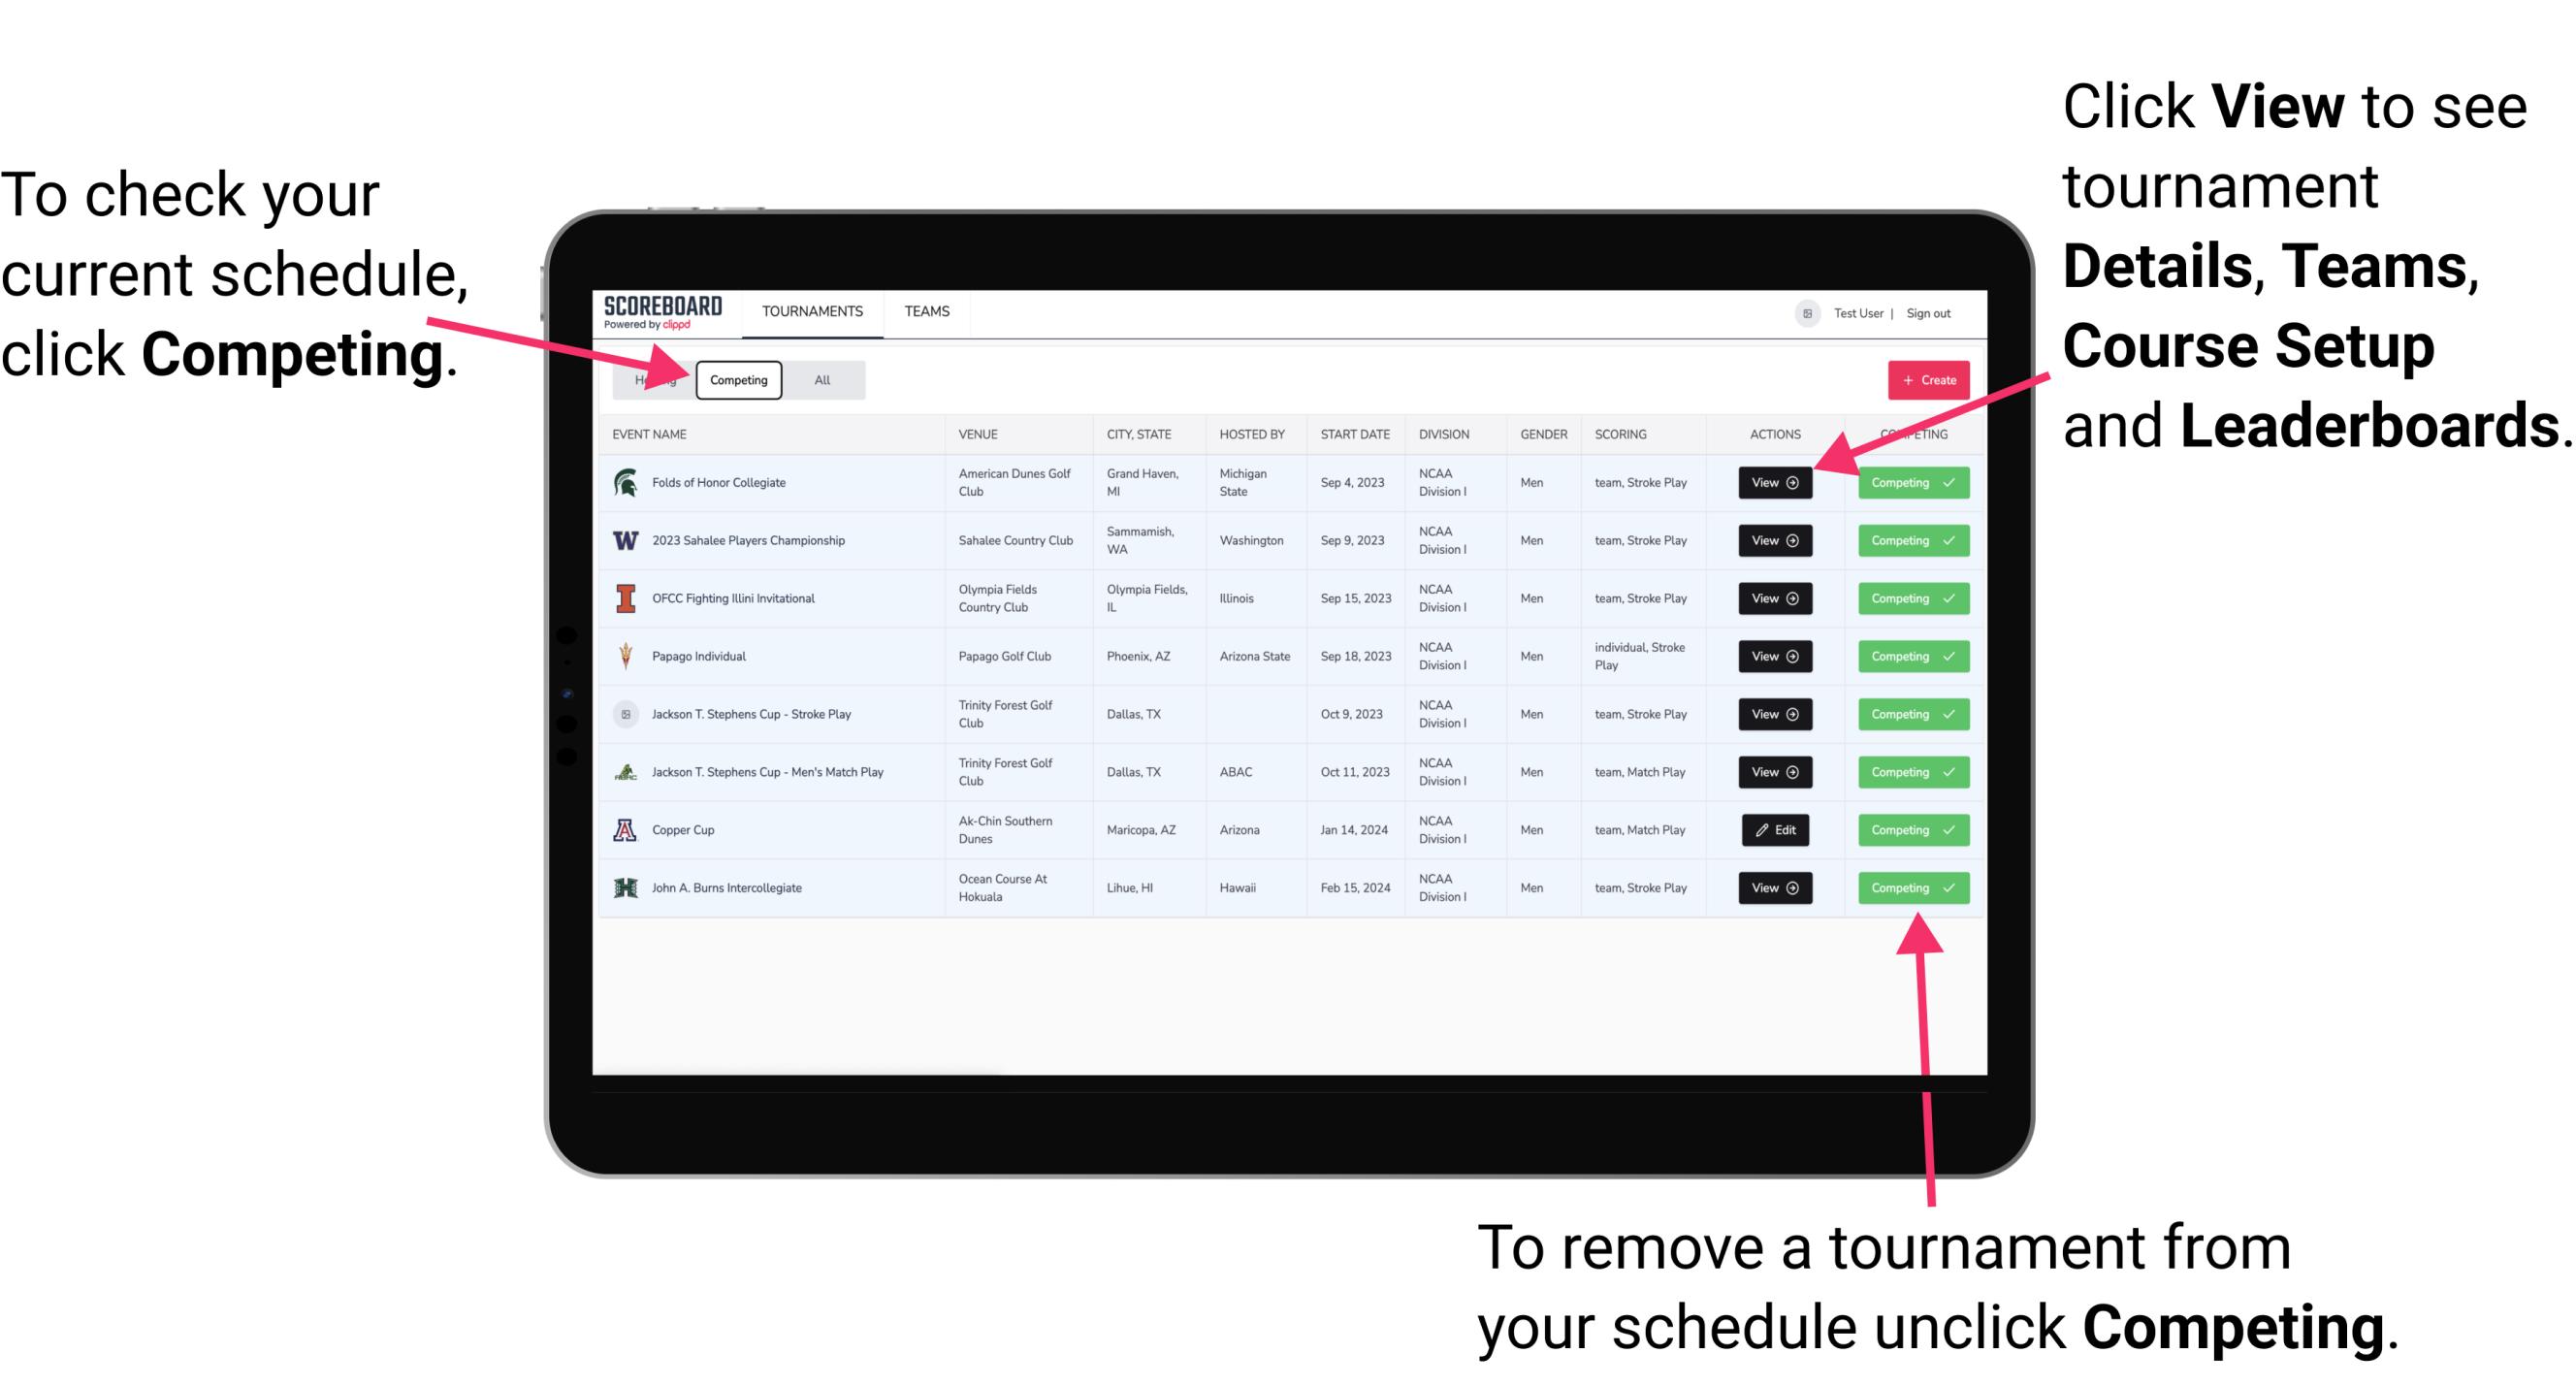The height and width of the screenshot is (1386, 2576).
Task: Select the Competing tab filter
Action: click(737, 379)
